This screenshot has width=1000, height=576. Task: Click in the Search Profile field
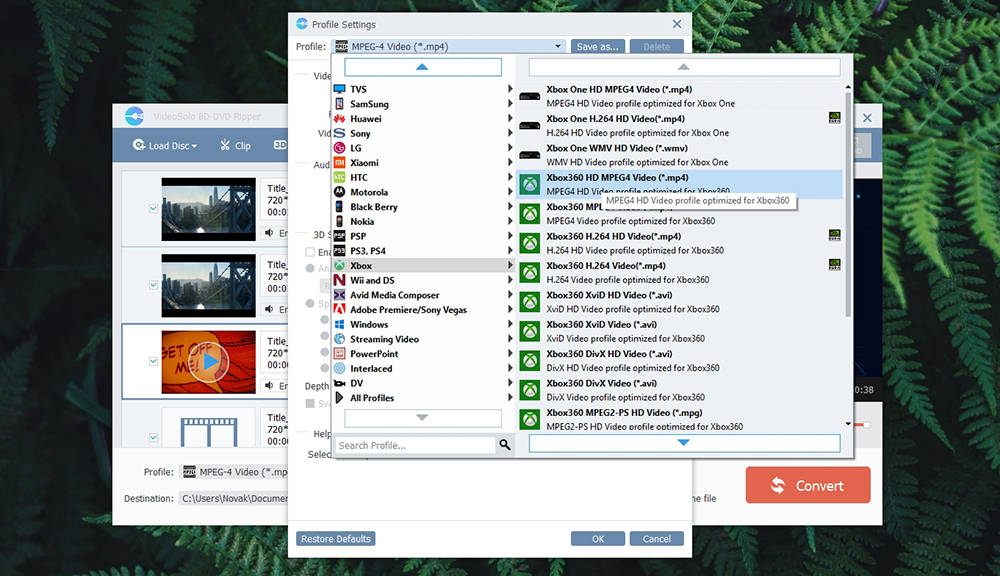point(415,445)
